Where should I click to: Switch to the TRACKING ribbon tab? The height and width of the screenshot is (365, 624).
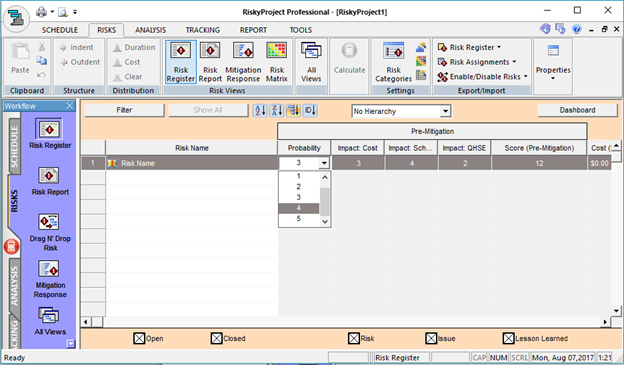tap(203, 30)
